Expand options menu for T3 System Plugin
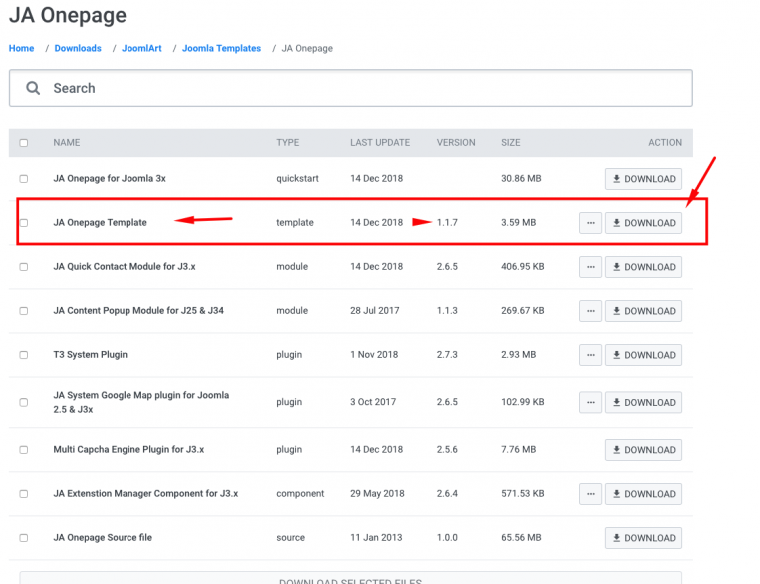Viewport: 760px width, 584px height. pyautogui.click(x=590, y=355)
